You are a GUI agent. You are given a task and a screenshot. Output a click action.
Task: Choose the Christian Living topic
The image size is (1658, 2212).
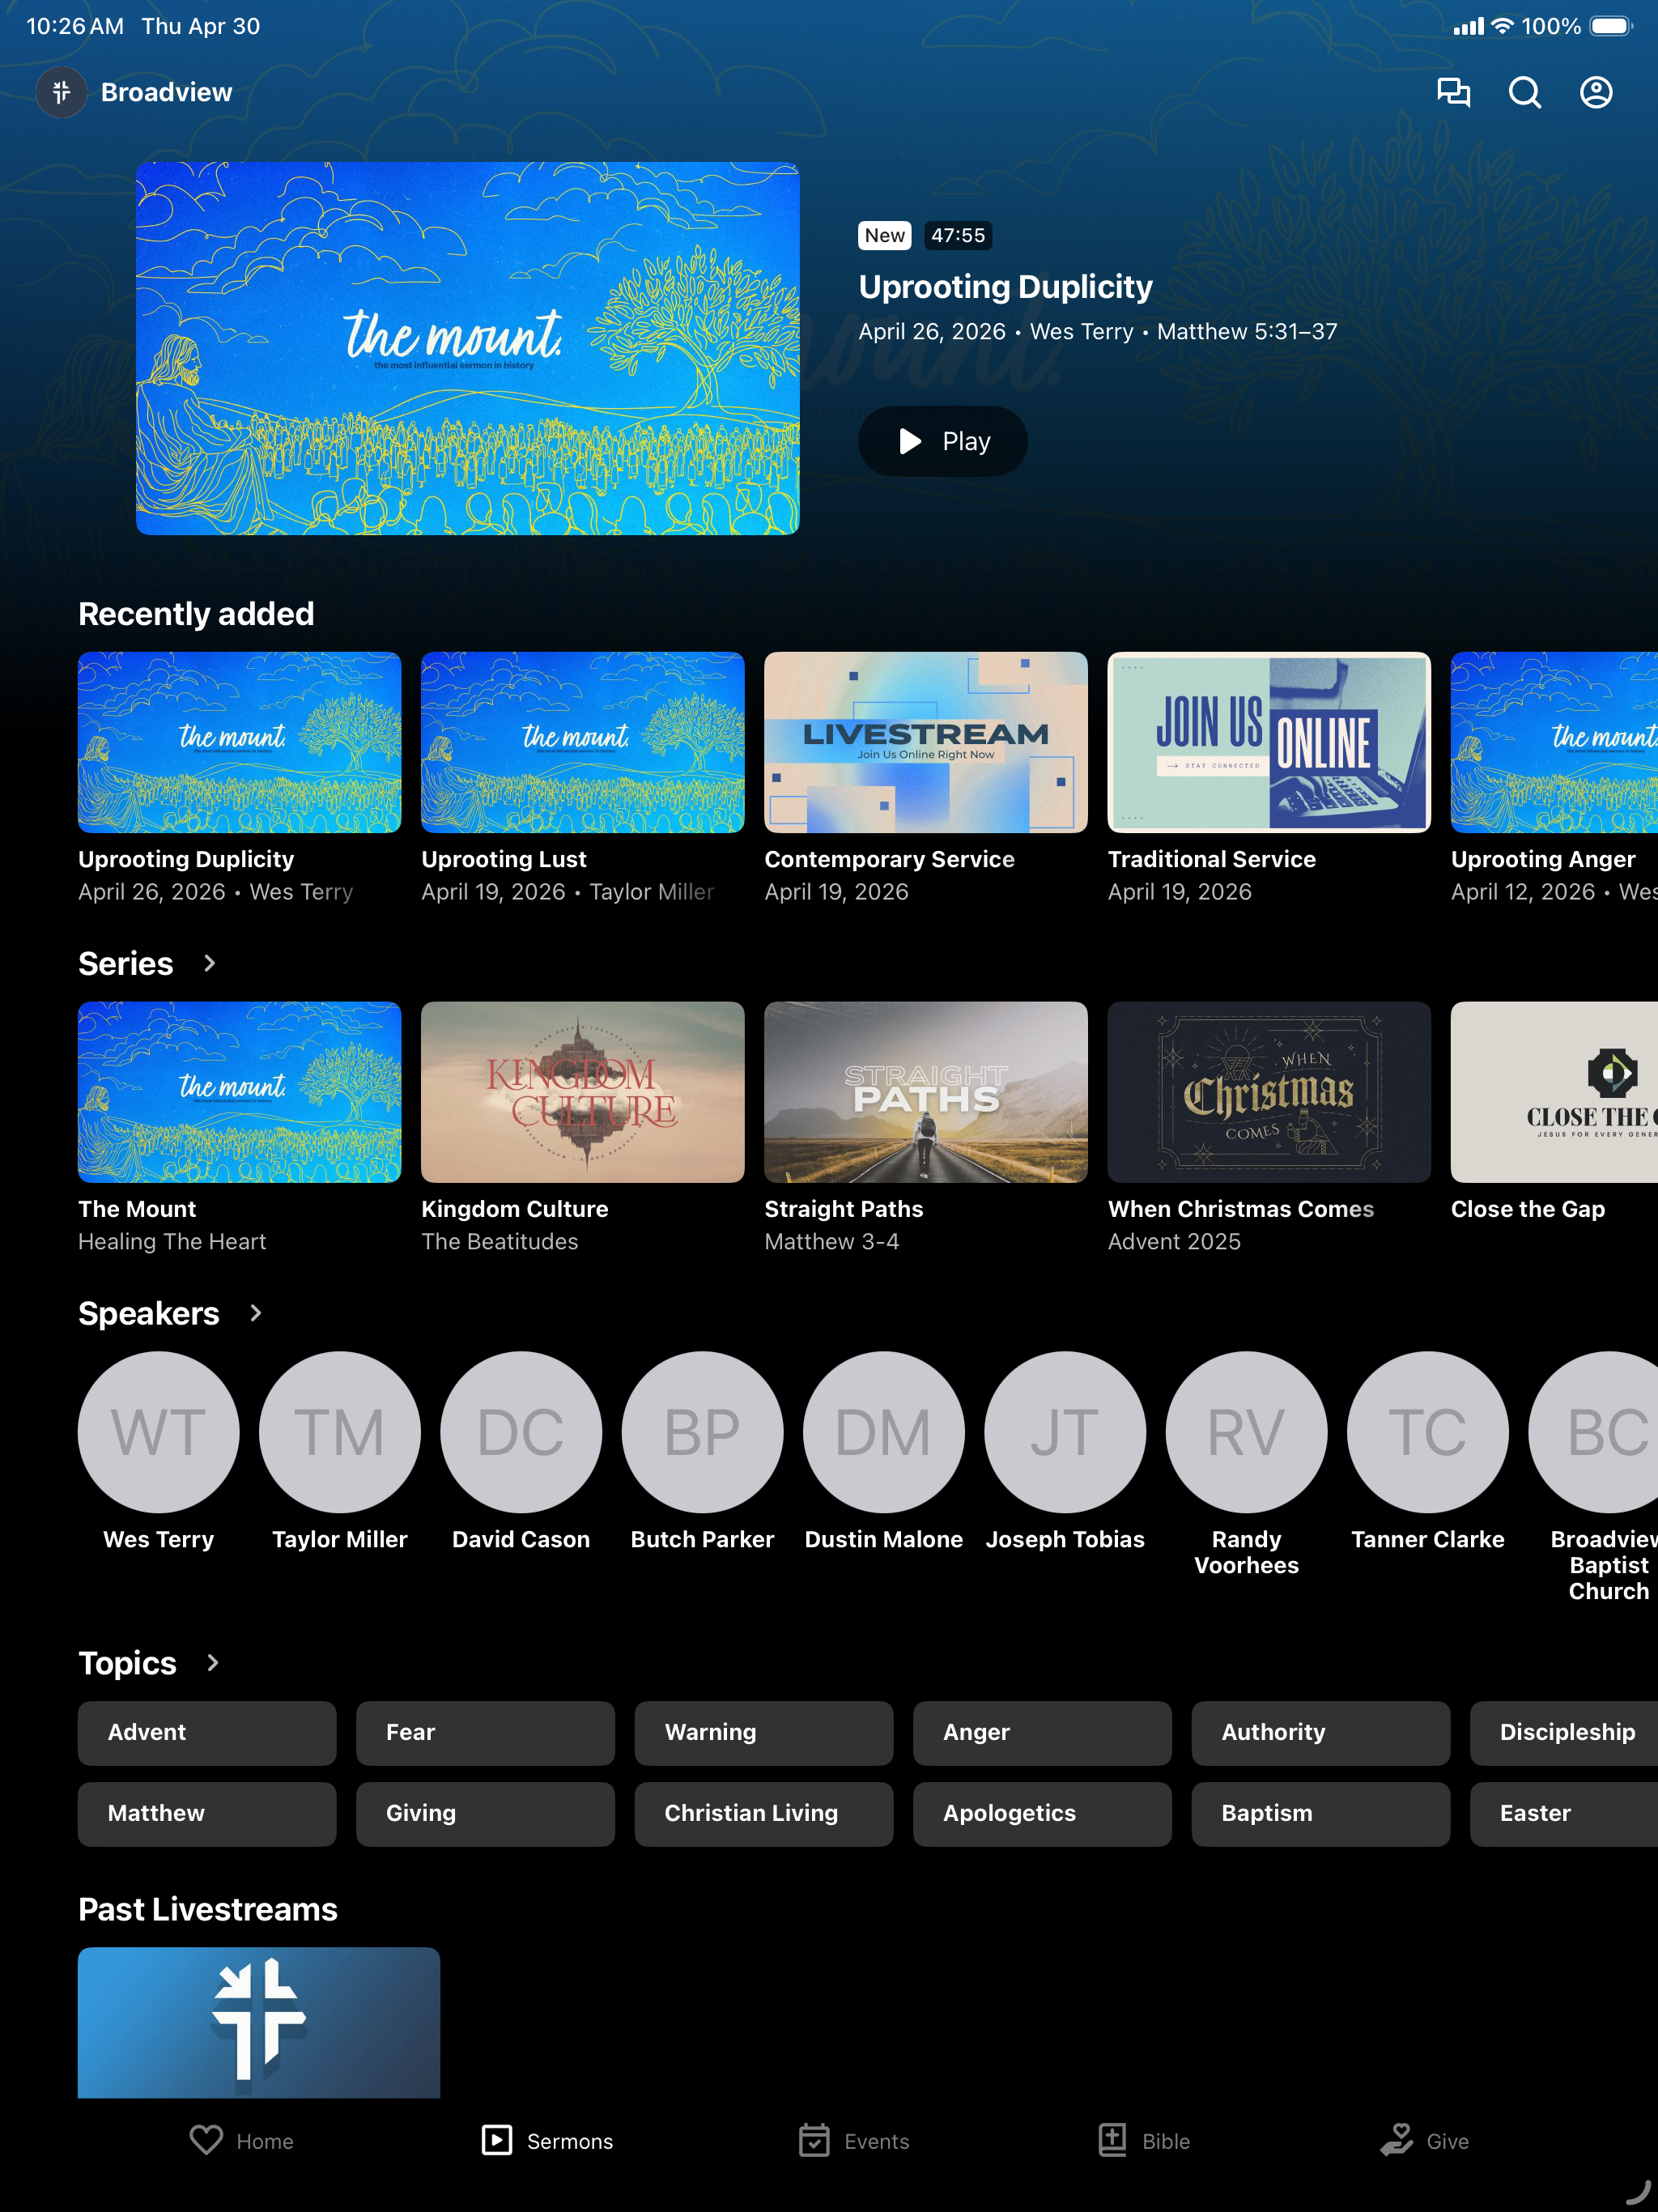click(763, 1813)
